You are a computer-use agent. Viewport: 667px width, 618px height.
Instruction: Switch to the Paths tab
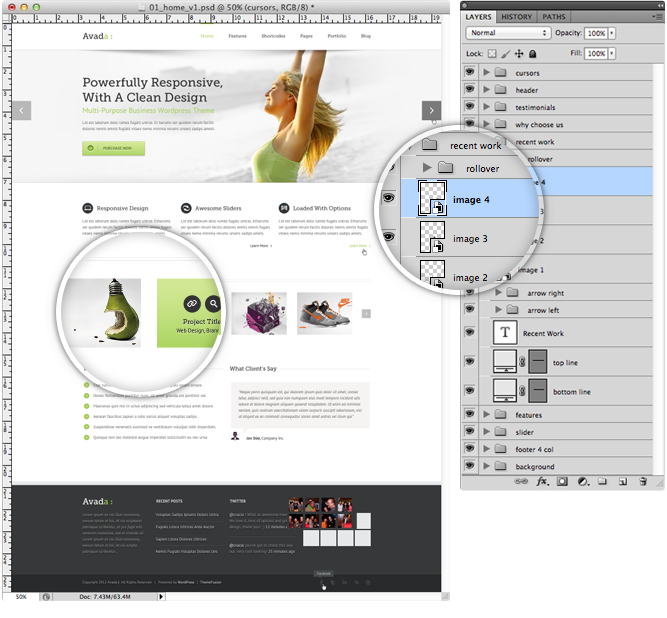coord(553,17)
